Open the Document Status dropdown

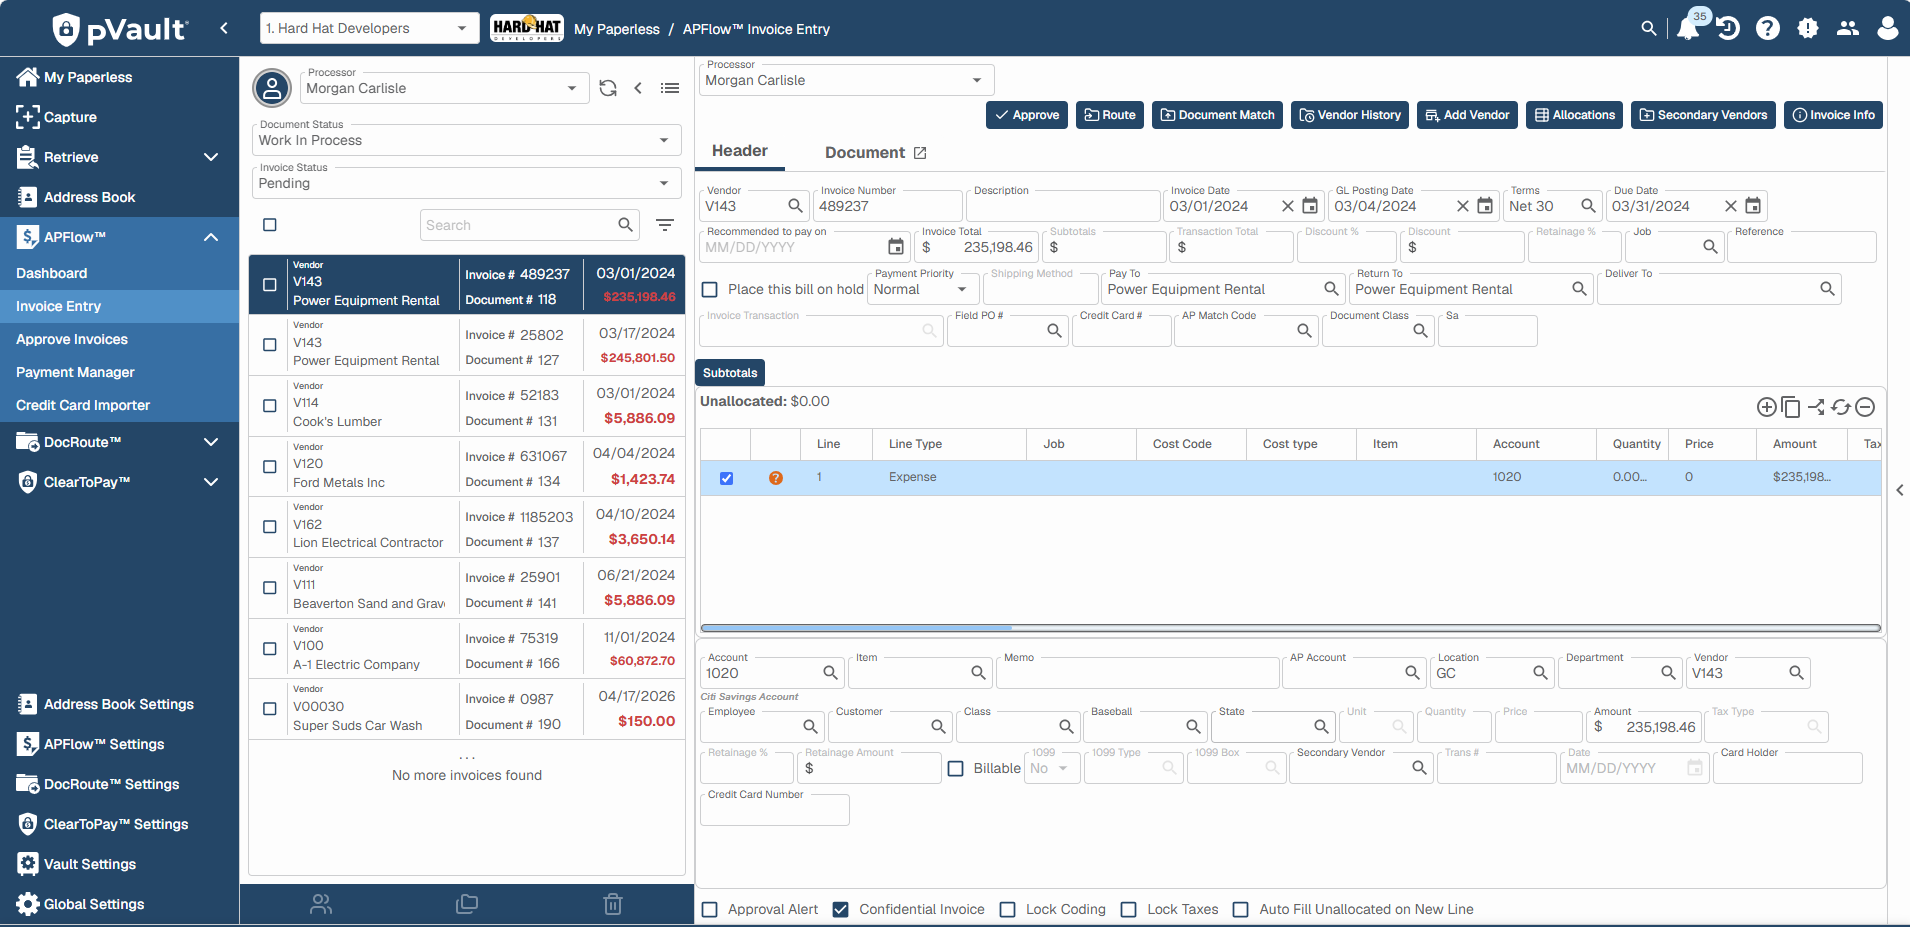click(x=466, y=140)
